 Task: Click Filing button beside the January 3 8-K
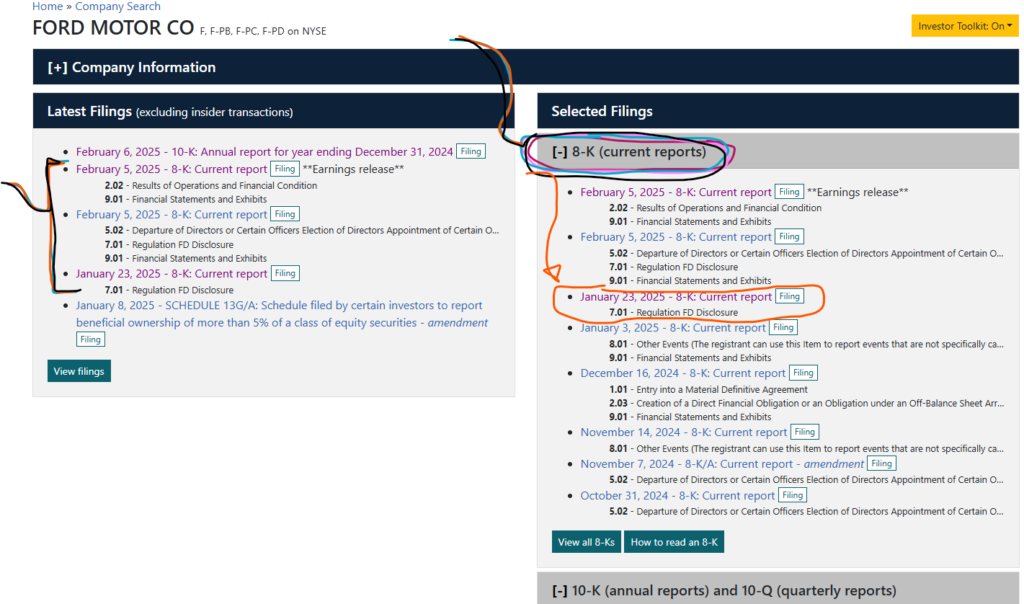(x=783, y=328)
